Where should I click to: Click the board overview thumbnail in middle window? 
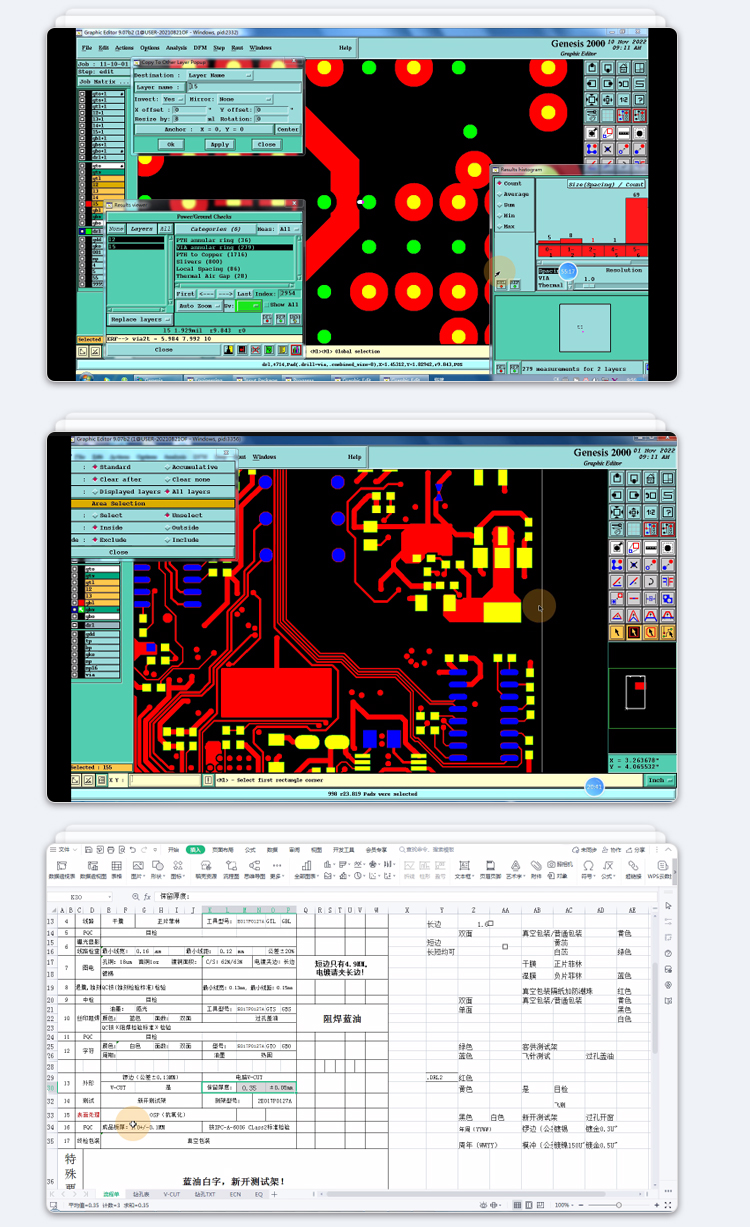click(641, 696)
